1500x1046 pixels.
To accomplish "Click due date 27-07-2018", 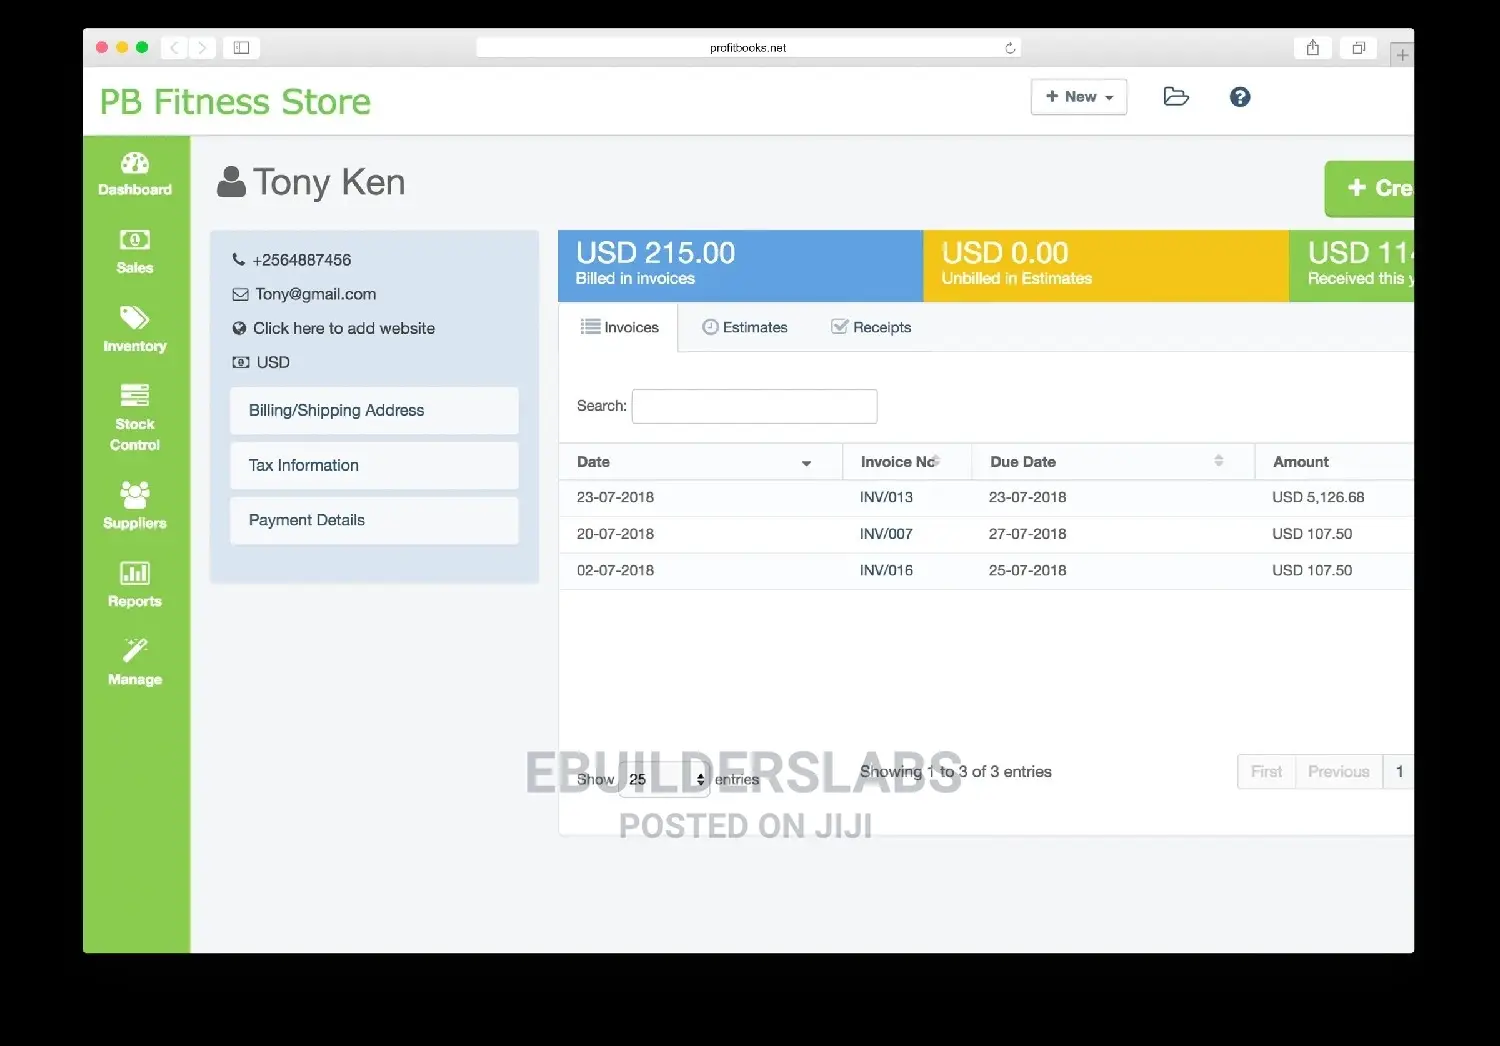I will pos(1027,534).
